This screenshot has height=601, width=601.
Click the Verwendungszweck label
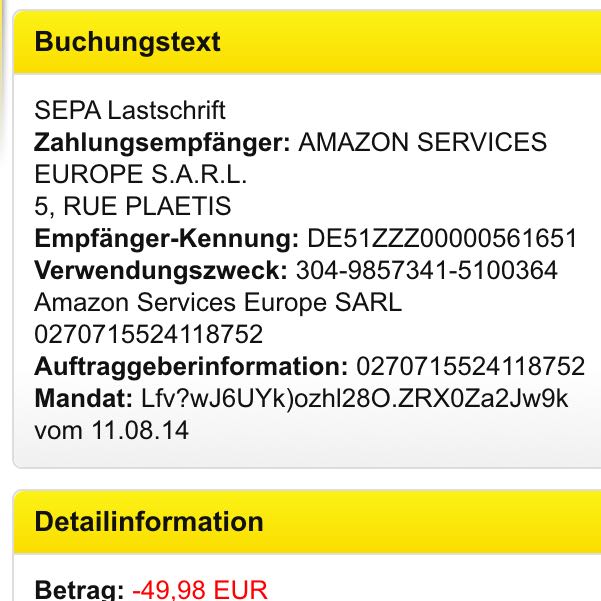click(x=162, y=271)
